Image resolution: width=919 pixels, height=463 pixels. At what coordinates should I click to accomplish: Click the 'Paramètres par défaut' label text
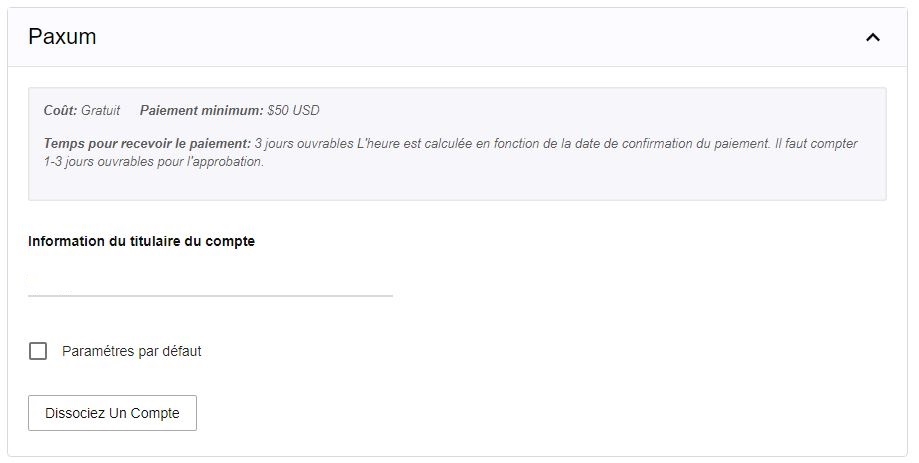click(131, 351)
